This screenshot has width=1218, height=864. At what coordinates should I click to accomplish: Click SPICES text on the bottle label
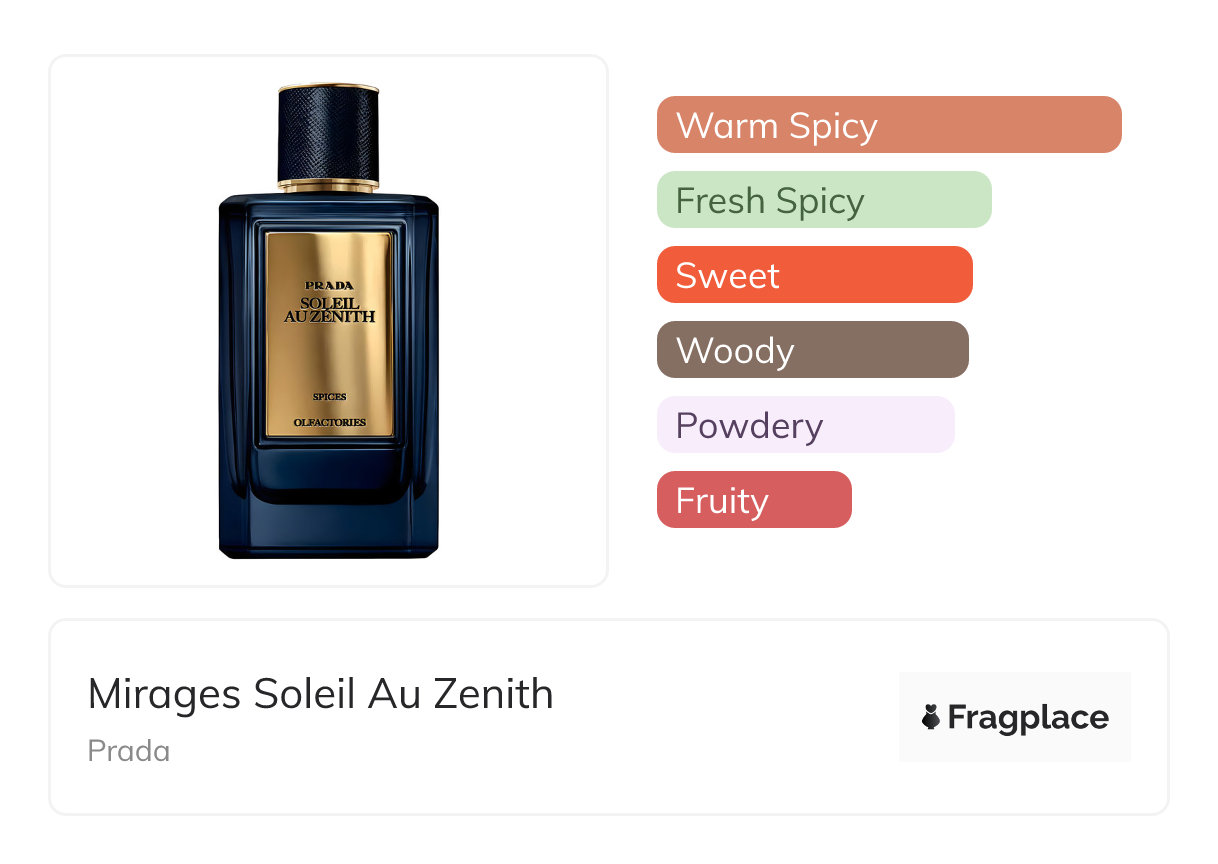tap(329, 397)
